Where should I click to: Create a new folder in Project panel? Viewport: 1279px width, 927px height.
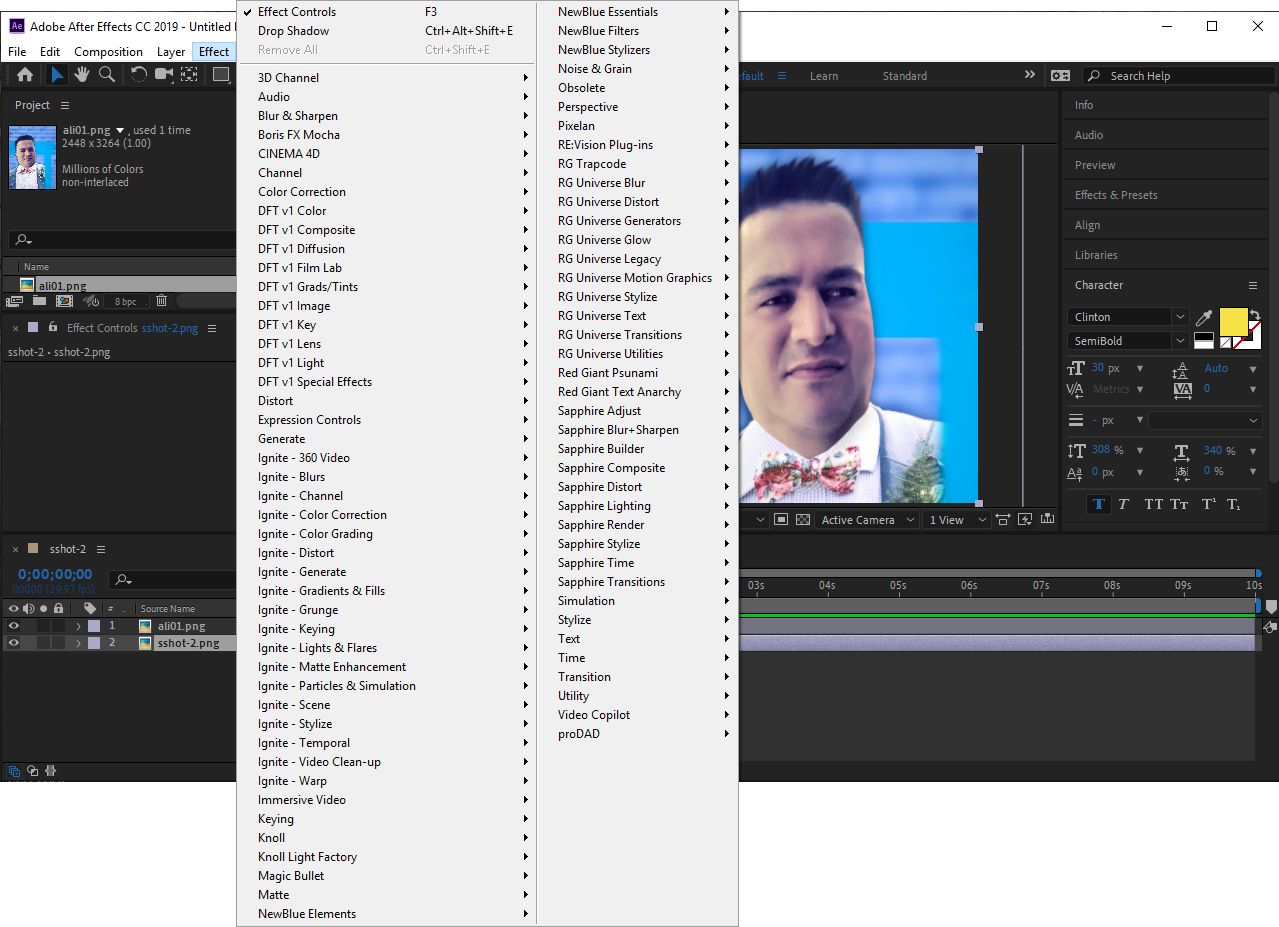39,301
